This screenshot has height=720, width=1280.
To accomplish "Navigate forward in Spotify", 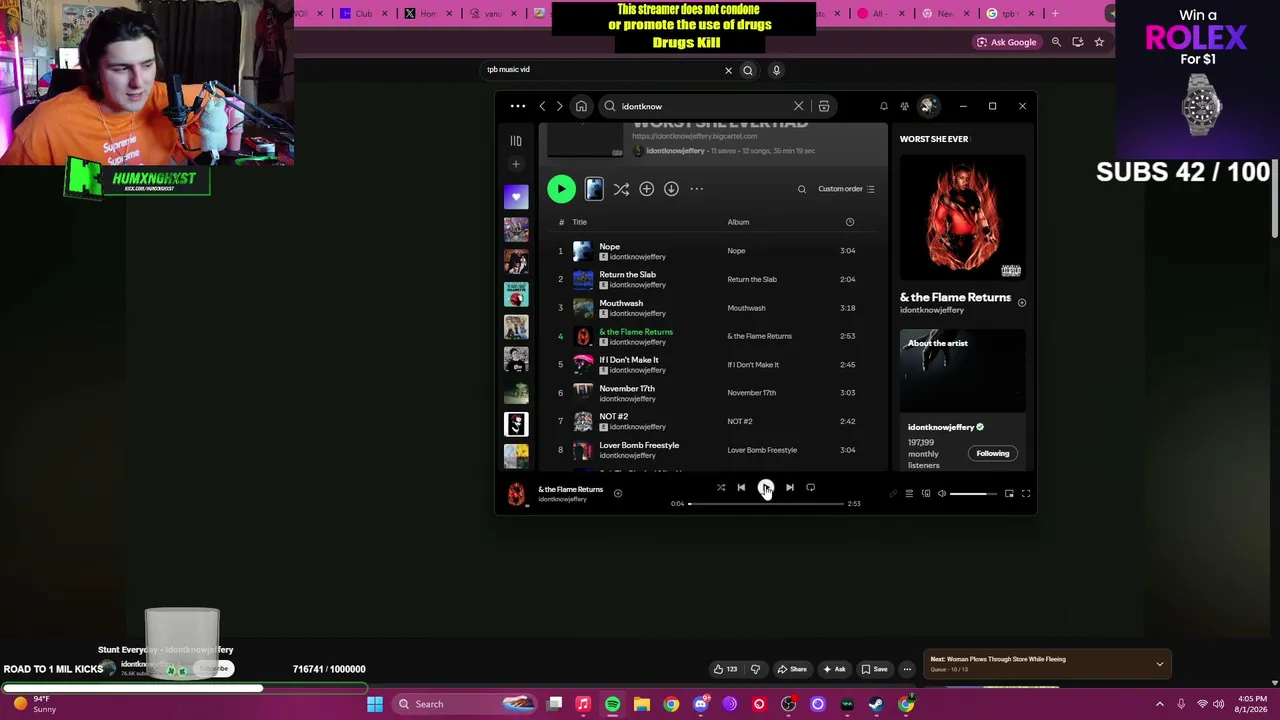I will (559, 106).
